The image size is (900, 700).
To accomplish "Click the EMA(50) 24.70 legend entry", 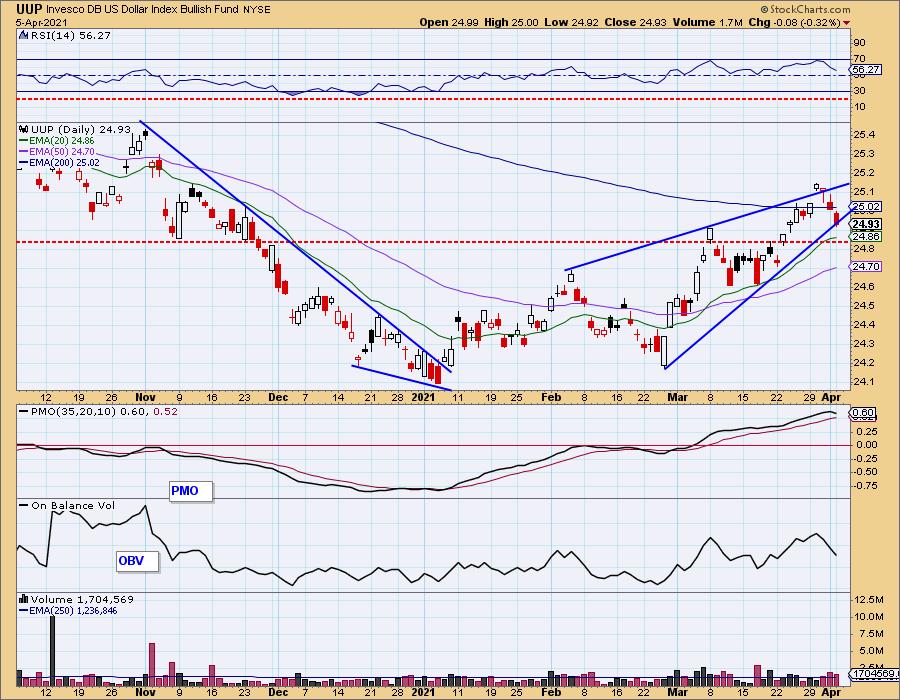I will (x=56, y=151).
